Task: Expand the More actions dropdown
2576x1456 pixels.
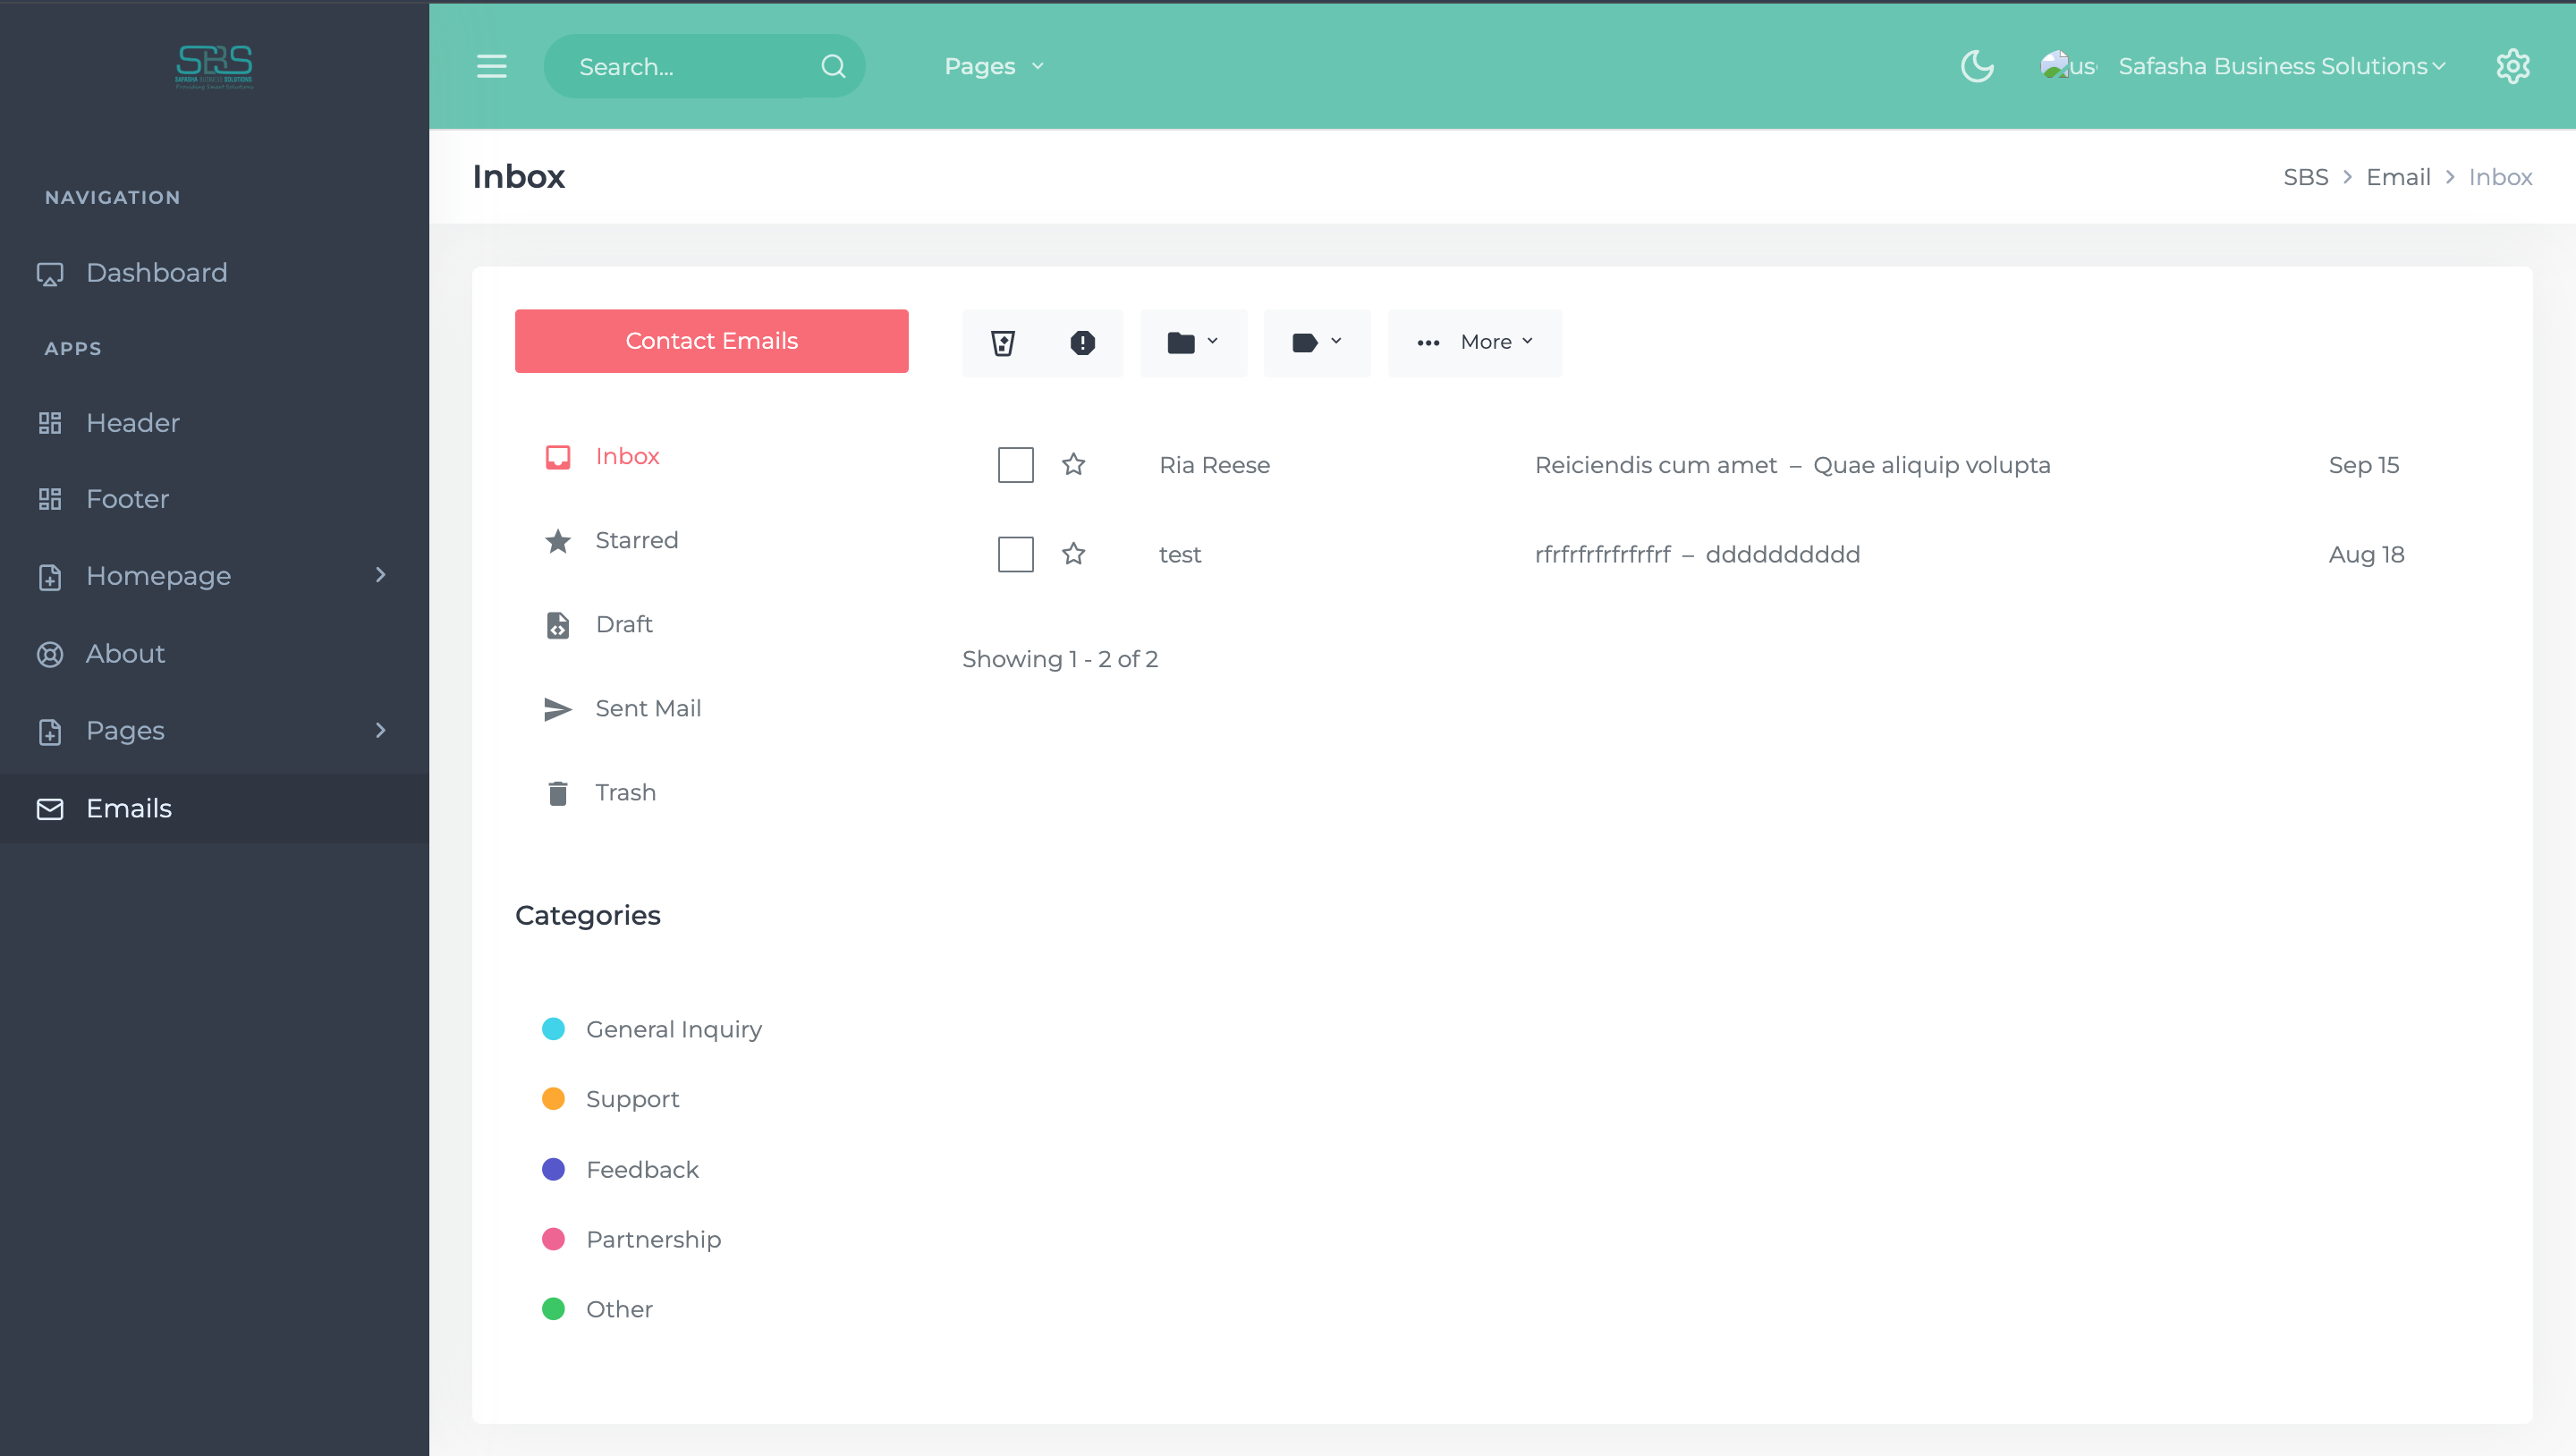Action: (1474, 343)
